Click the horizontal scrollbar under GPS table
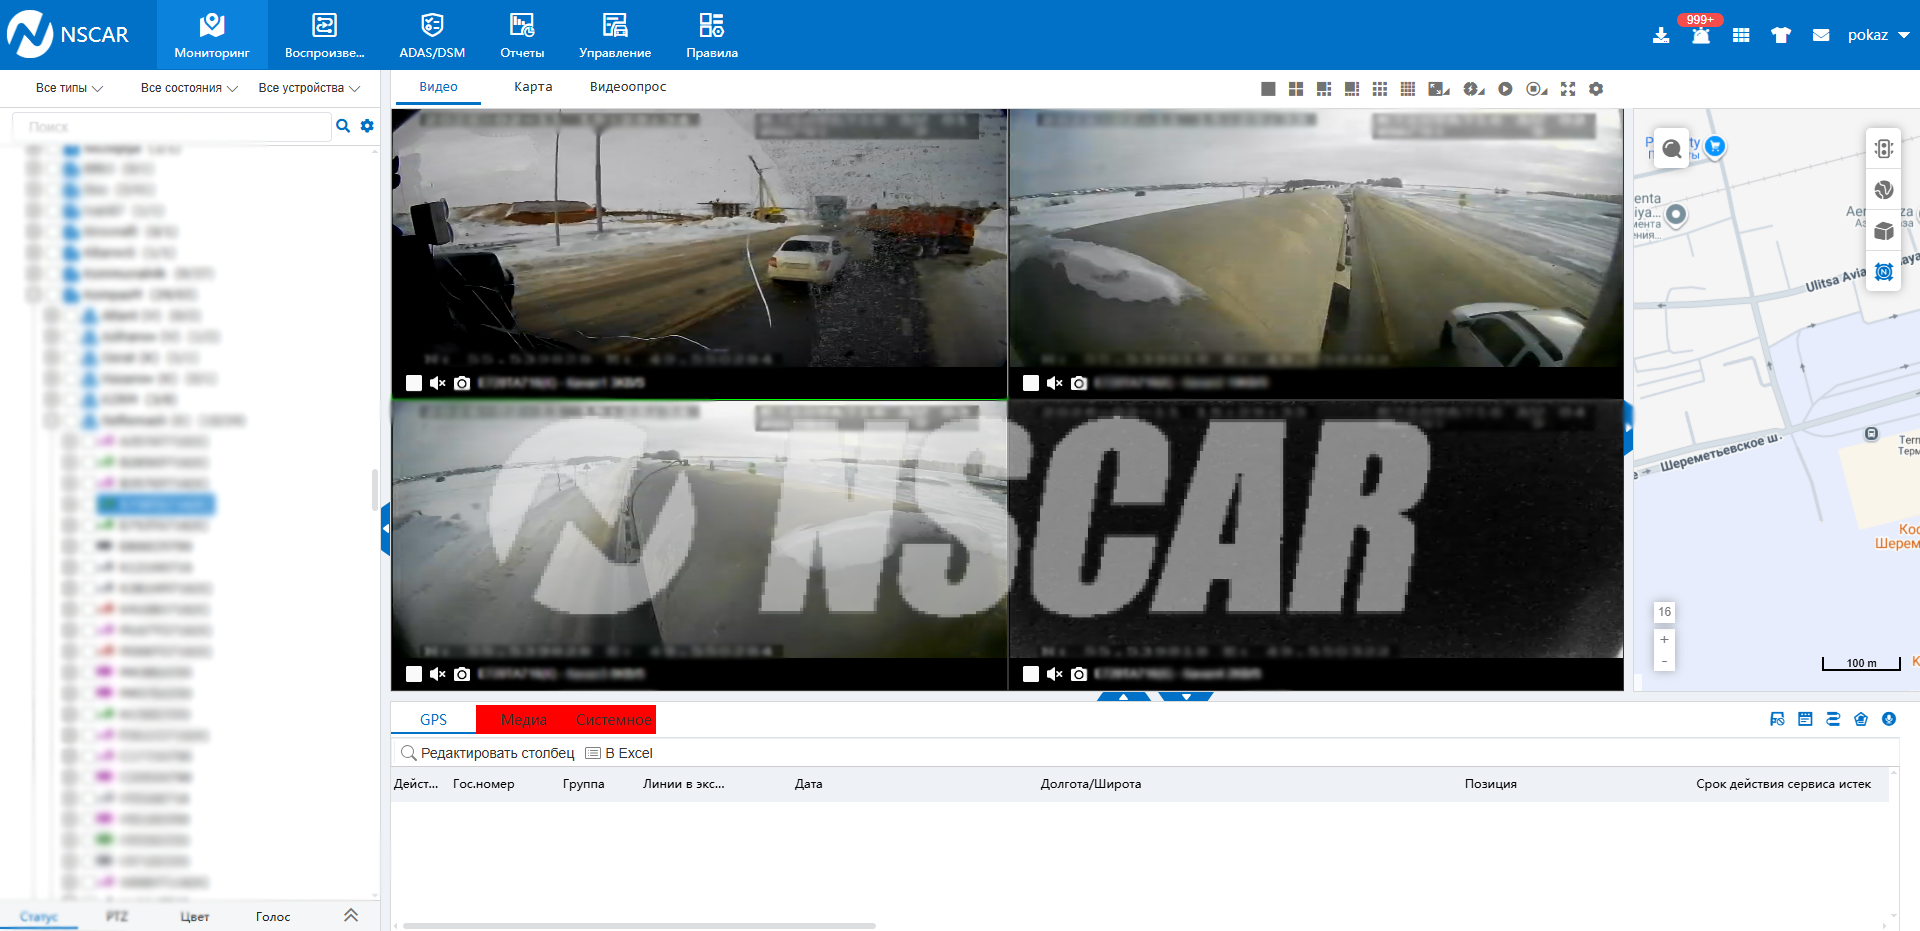Viewport: 1920px width, 931px height. click(639, 926)
